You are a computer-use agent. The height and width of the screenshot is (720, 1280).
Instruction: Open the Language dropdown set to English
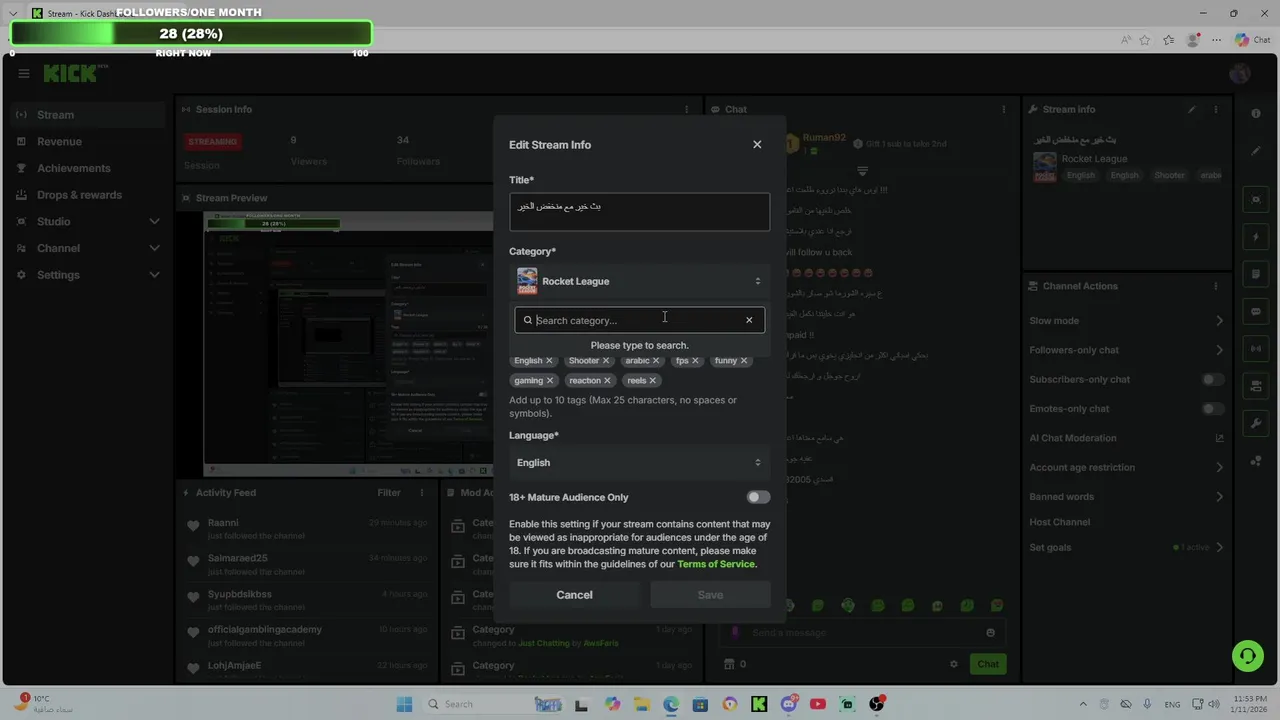639,462
